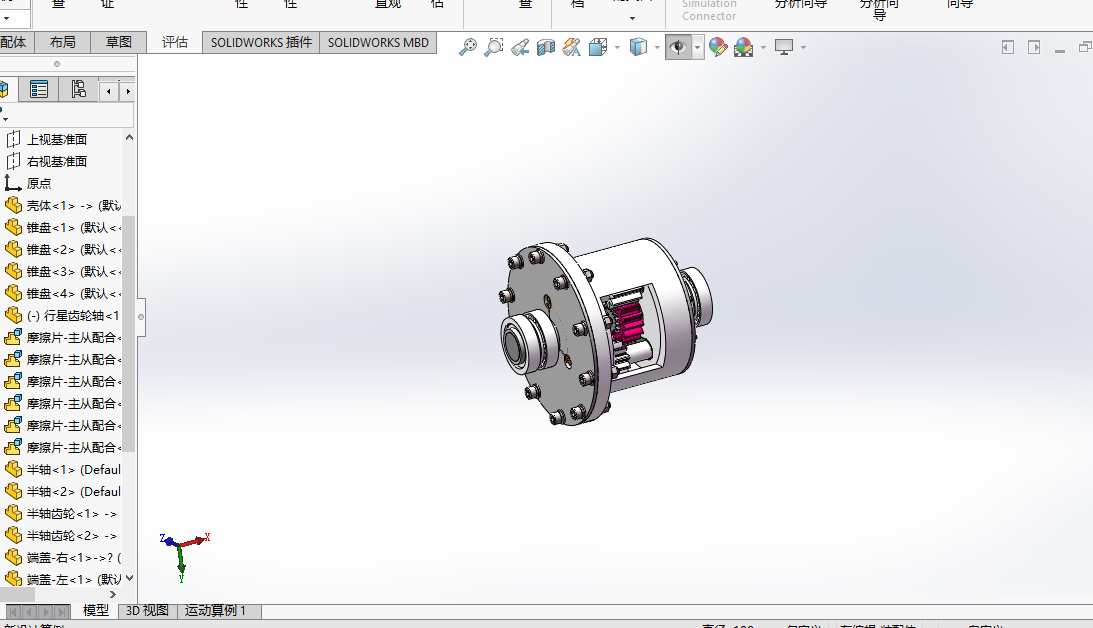Click the feature tree scroll down arrow

pyautogui.click(x=129, y=579)
